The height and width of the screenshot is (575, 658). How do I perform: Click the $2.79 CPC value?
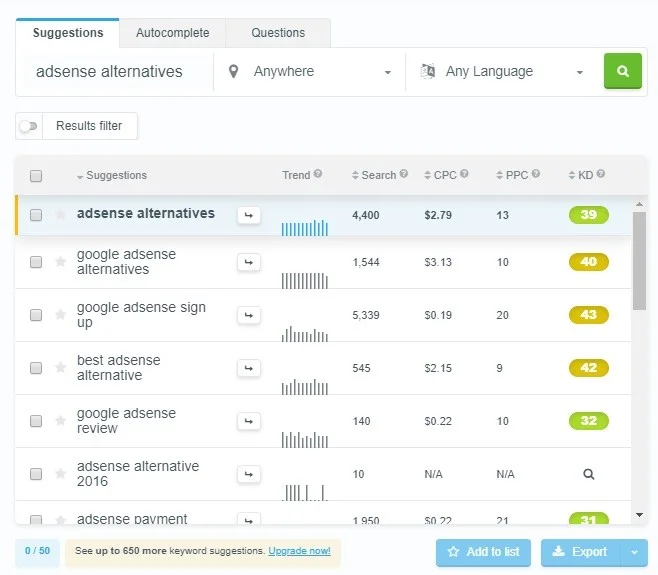click(438, 215)
